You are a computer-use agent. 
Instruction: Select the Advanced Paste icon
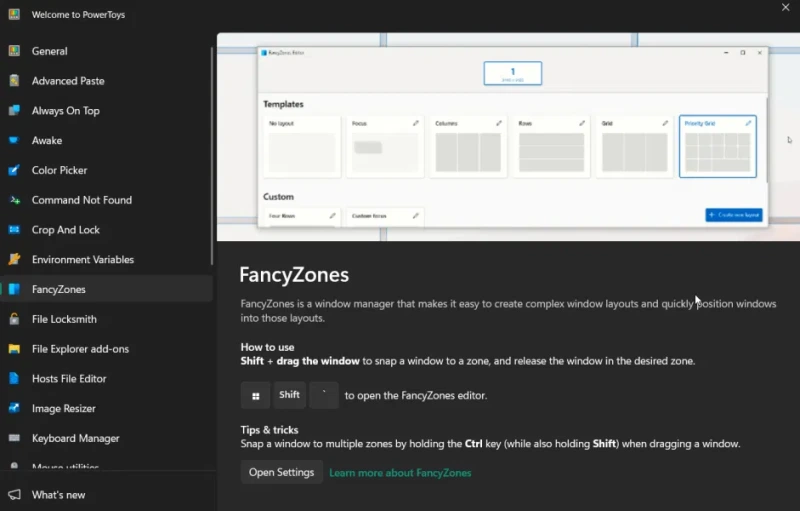point(14,81)
